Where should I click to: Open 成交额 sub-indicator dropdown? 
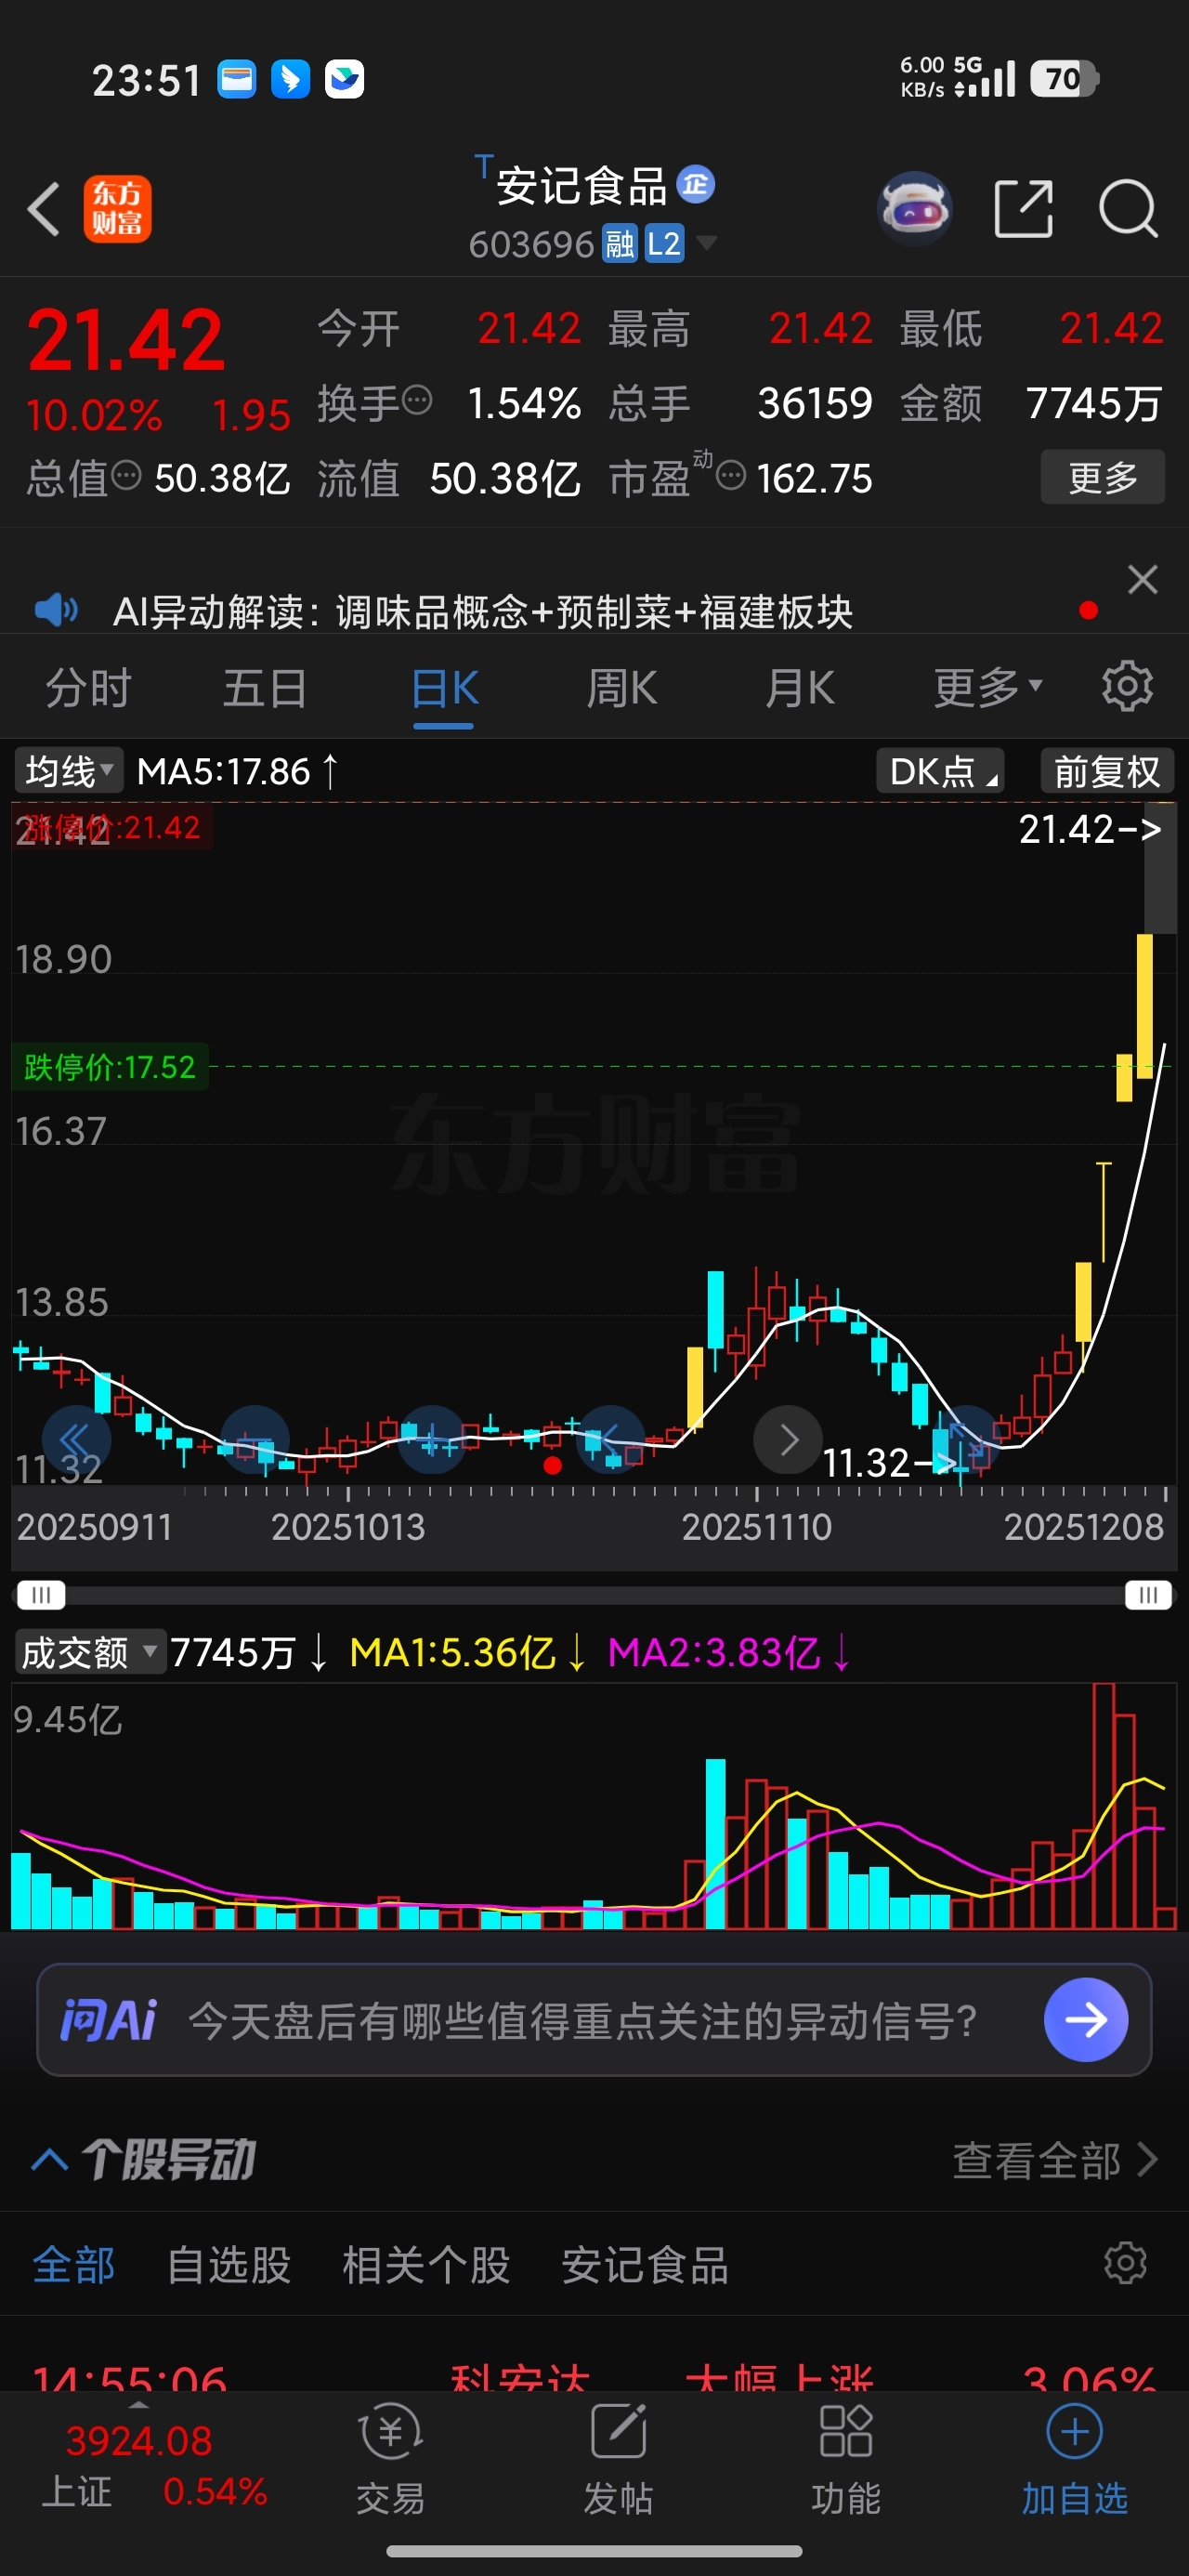pos(90,1653)
